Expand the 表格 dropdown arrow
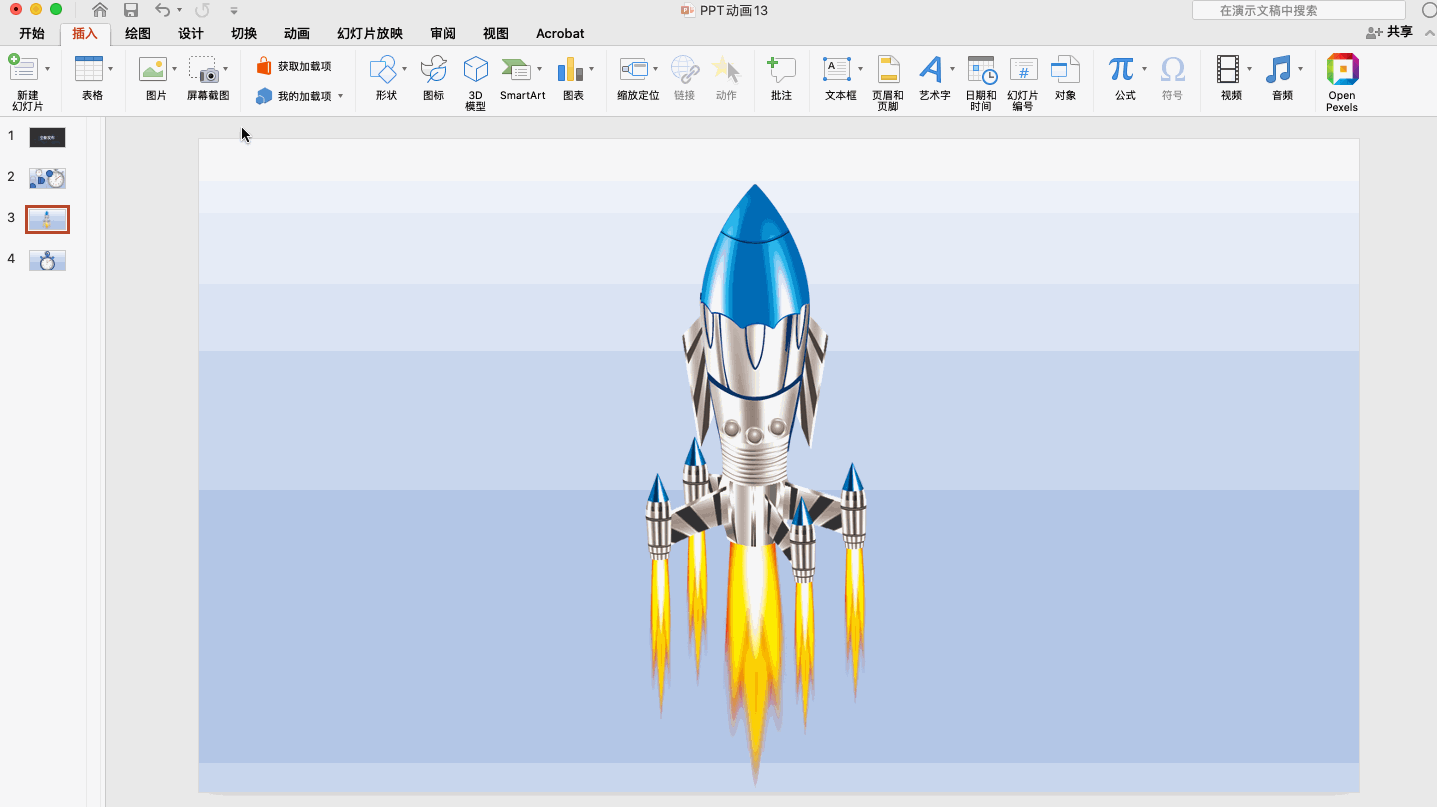This screenshot has width=1437, height=807. (x=110, y=69)
